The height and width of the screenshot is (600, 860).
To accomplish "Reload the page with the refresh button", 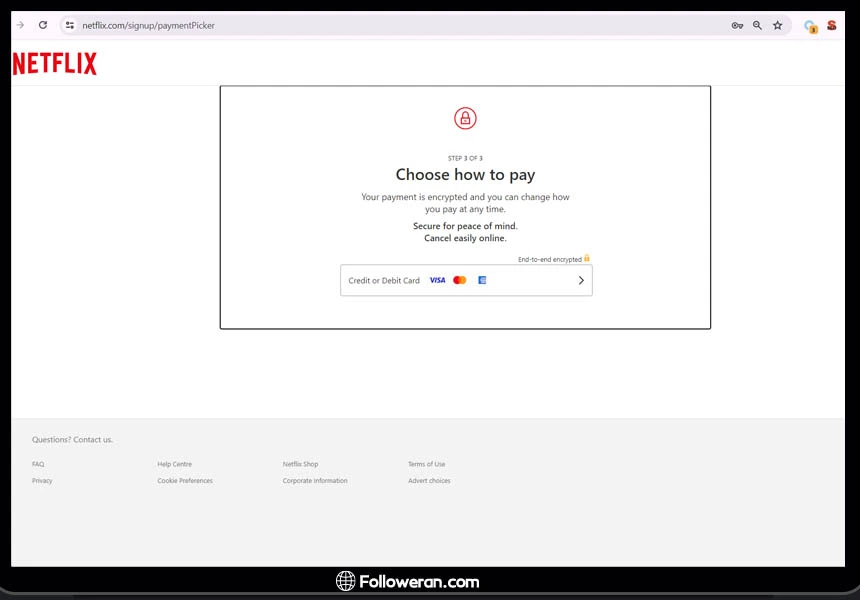I will [43, 25].
